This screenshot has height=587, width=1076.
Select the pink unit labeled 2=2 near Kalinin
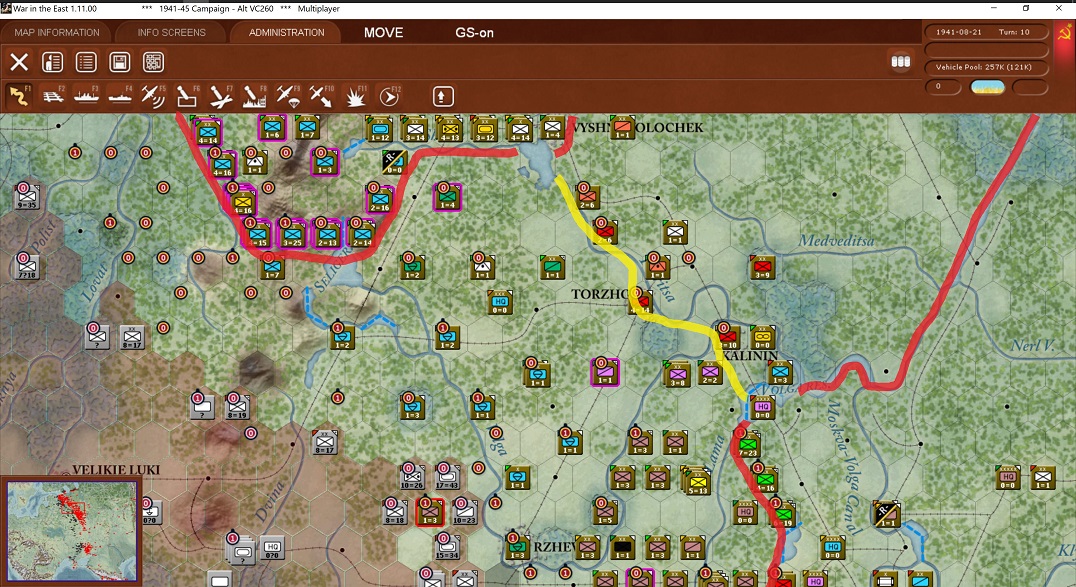pos(710,373)
